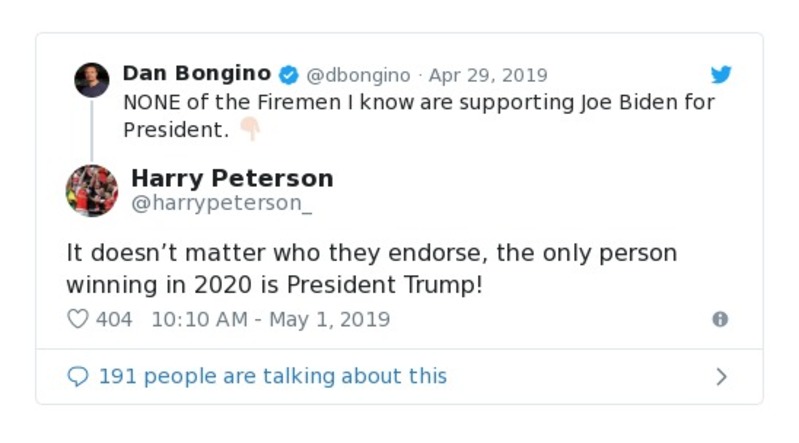Viewport: 799px width, 443px height.
Task: Click Dan Bongino's verified badge
Action: (x=288, y=75)
